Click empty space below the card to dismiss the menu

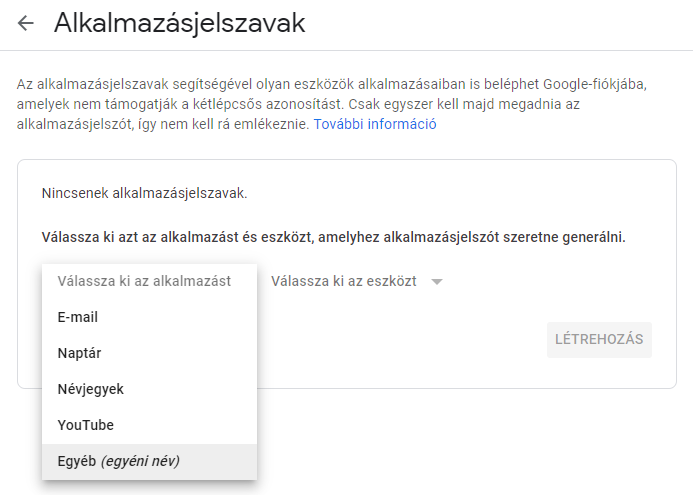click(450, 440)
